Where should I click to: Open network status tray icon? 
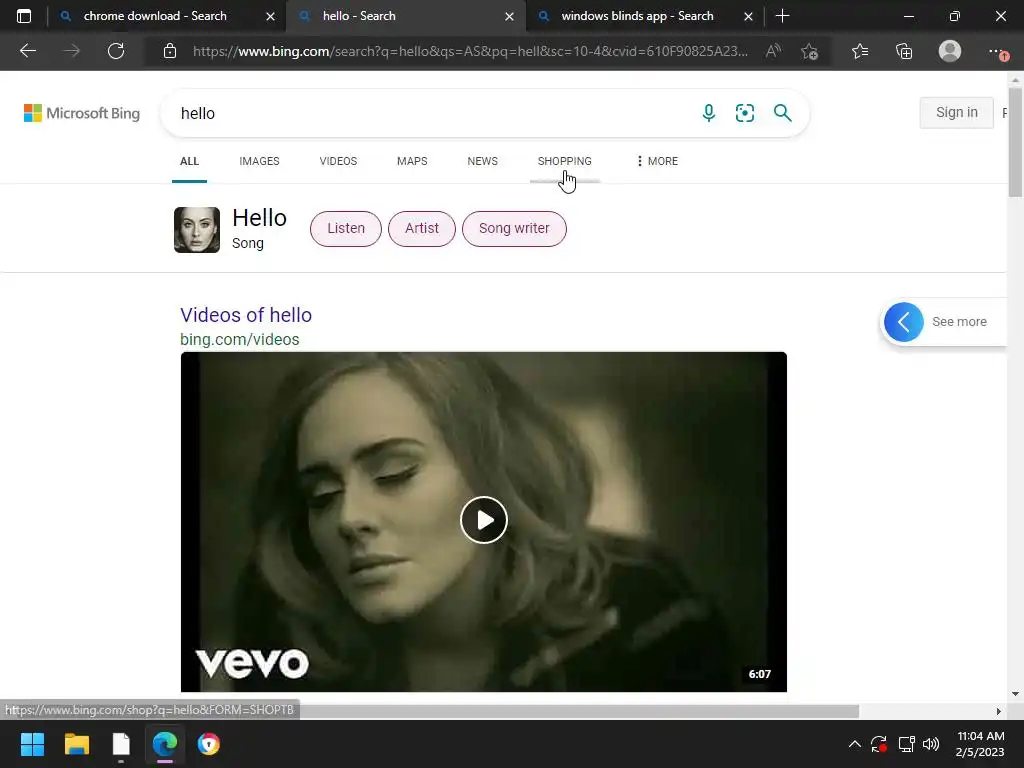pyautogui.click(x=906, y=744)
